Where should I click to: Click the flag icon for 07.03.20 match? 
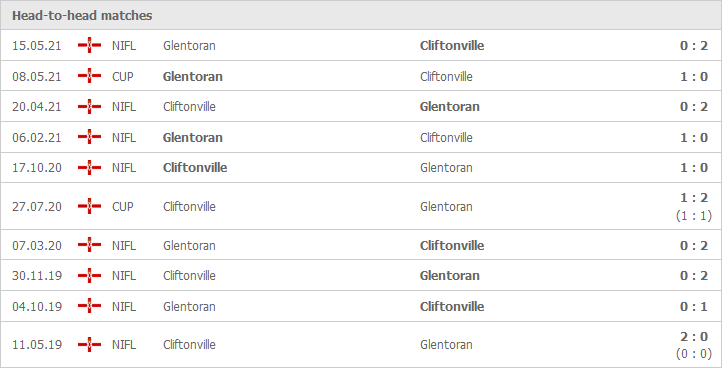89,245
